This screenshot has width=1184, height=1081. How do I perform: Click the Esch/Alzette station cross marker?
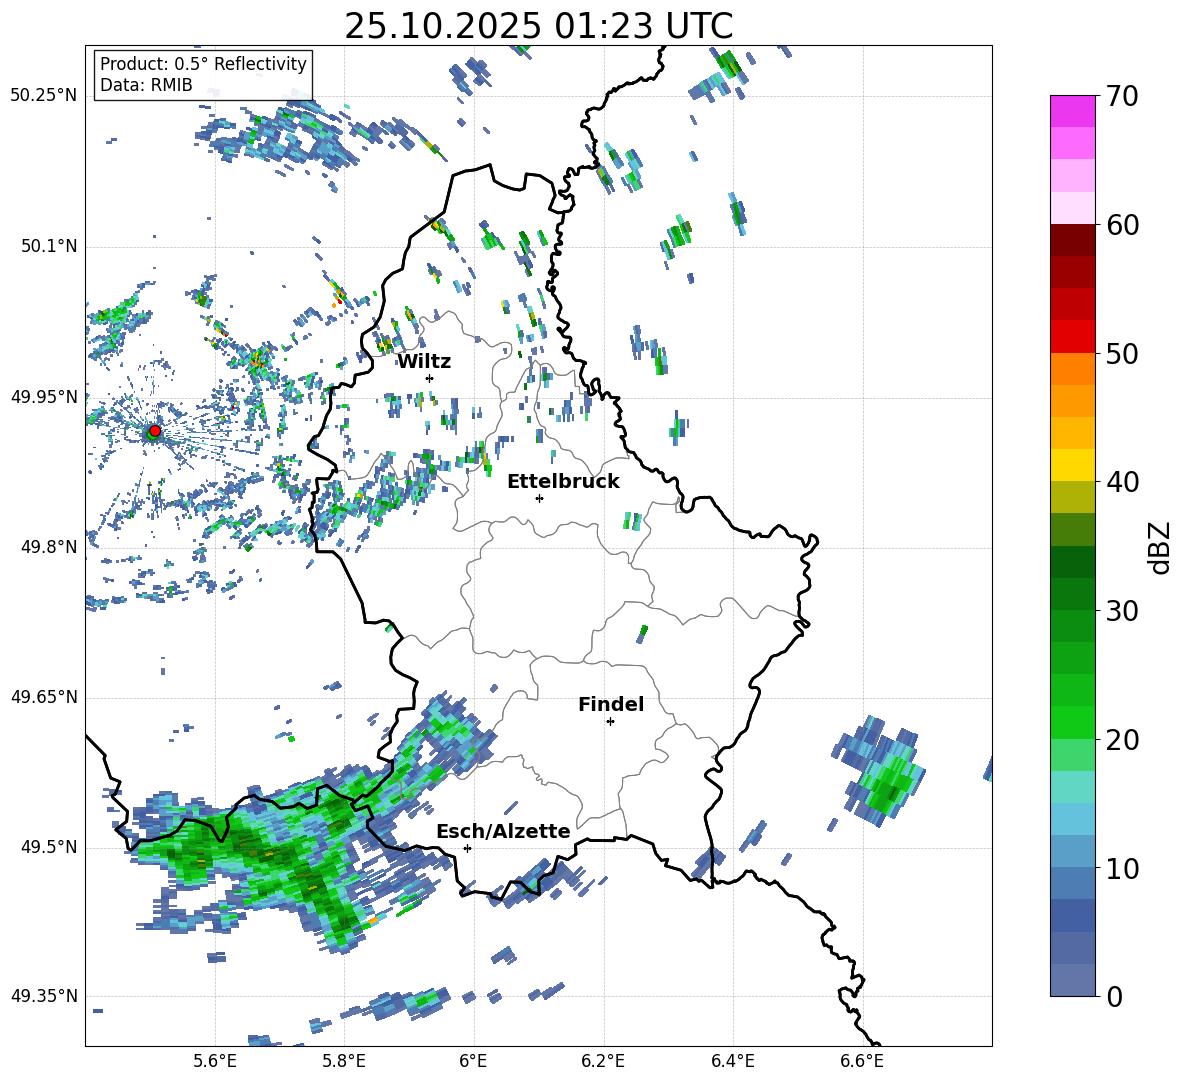(x=467, y=848)
